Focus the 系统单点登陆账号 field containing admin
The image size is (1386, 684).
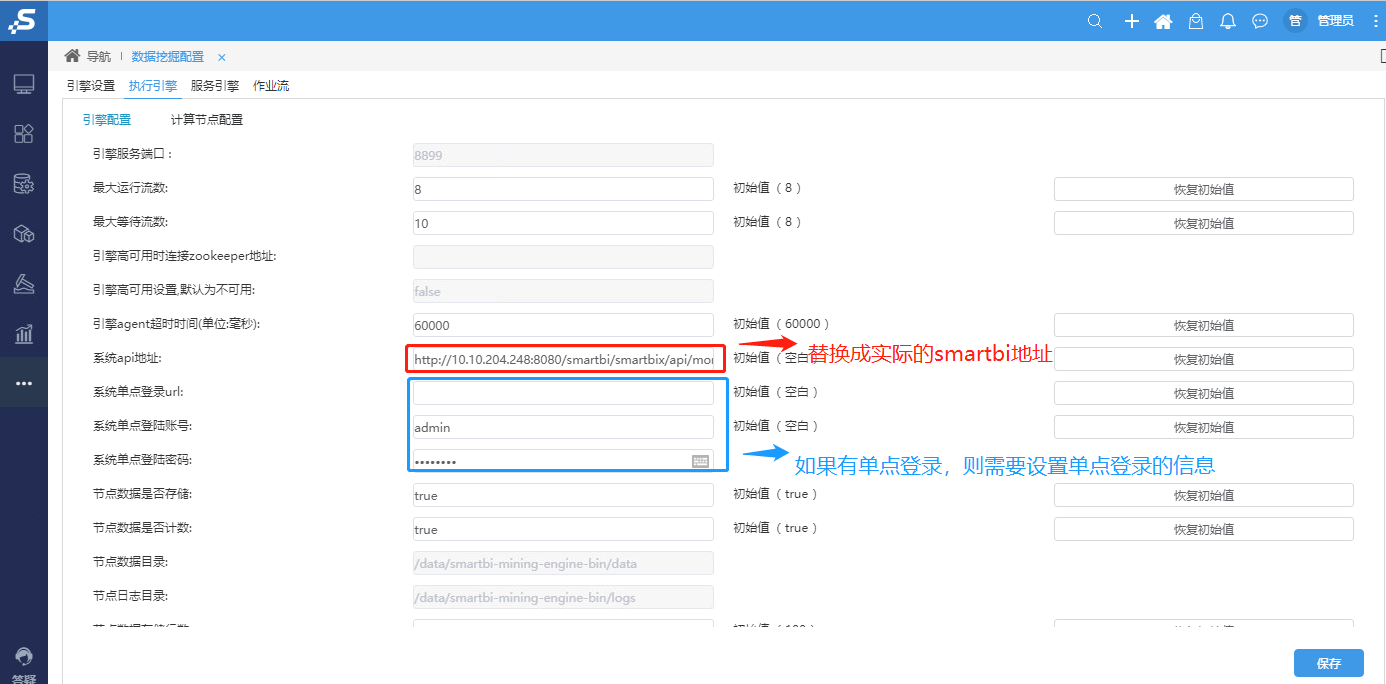pyautogui.click(x=563, y=427)
